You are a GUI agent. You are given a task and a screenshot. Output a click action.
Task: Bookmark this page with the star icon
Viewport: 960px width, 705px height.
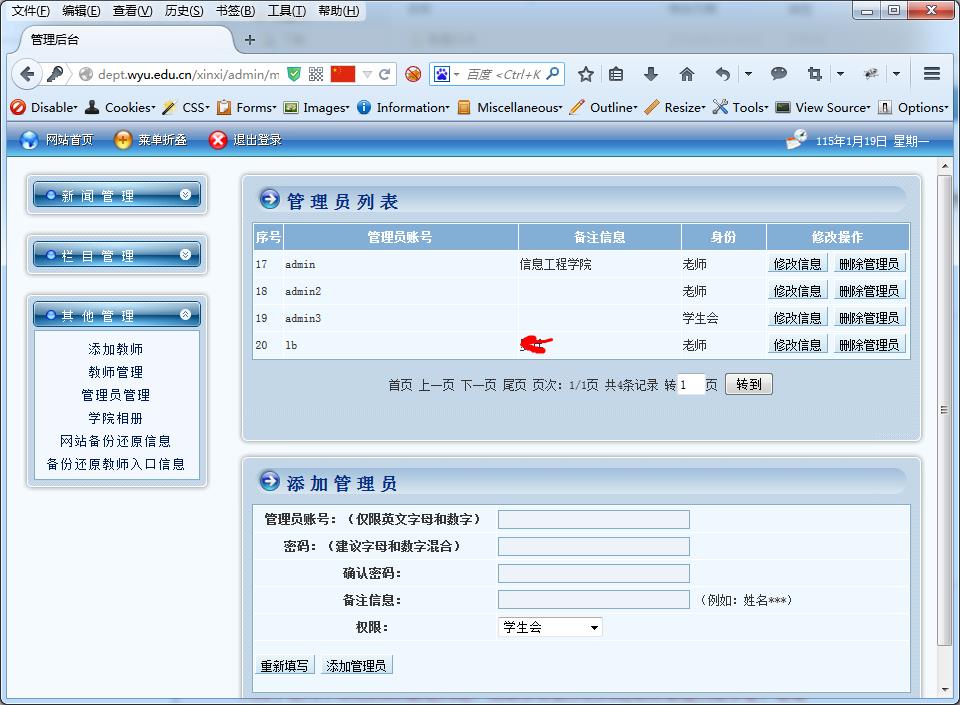coord(586,75)
